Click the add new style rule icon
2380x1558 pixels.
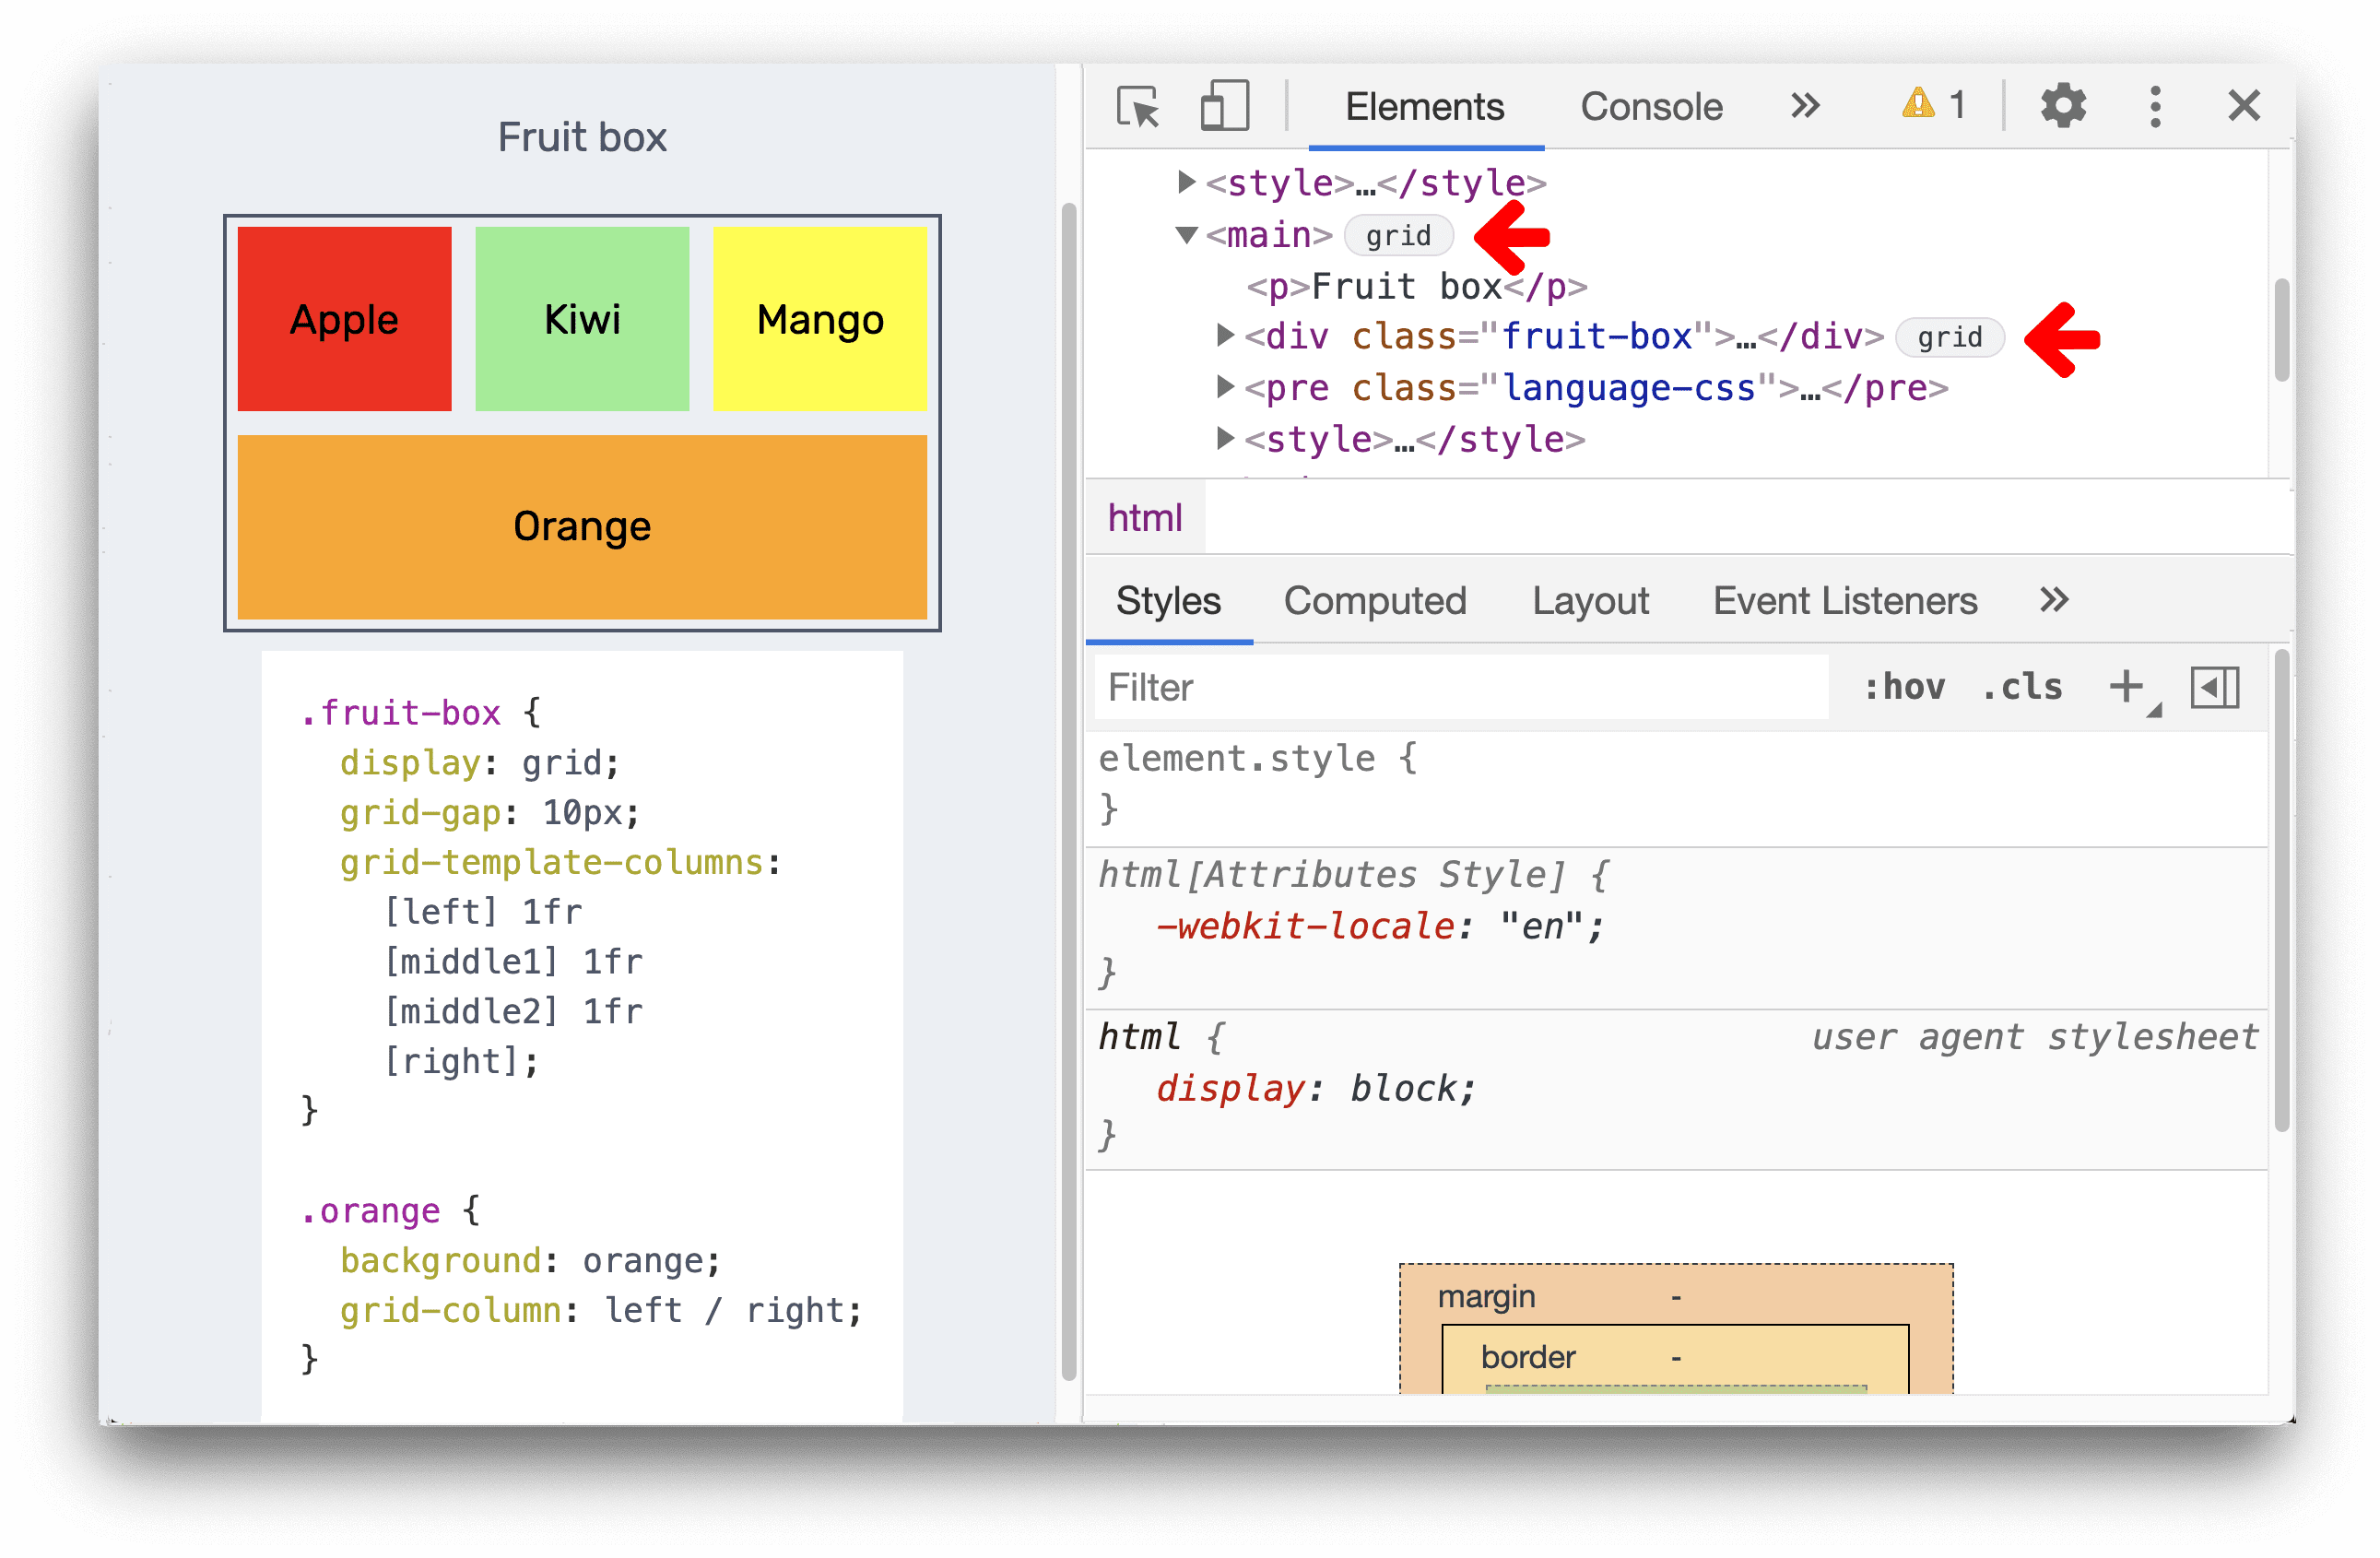[x=2128, y=683]
